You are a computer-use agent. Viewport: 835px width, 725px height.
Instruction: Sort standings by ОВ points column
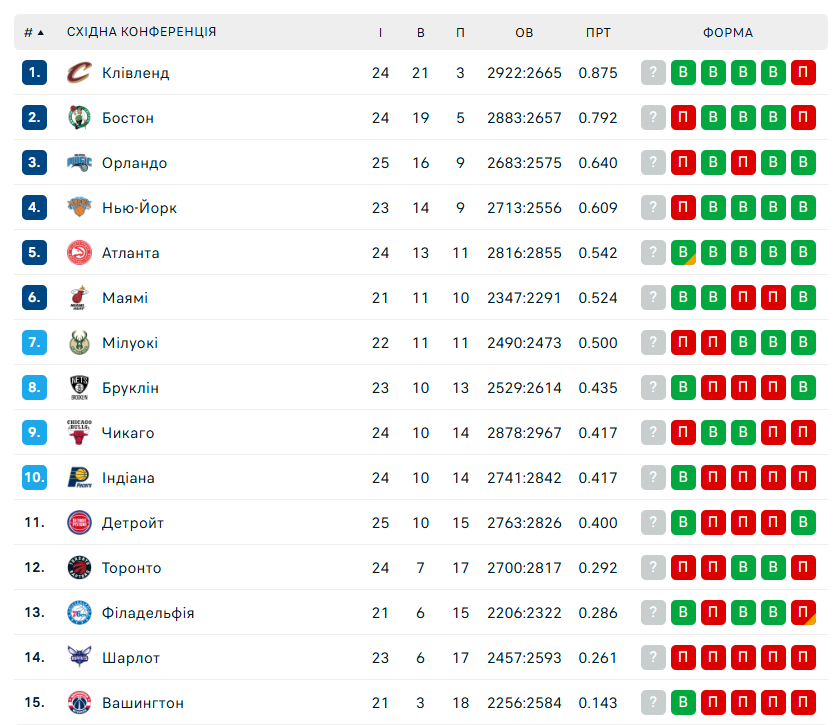(524, 32)
